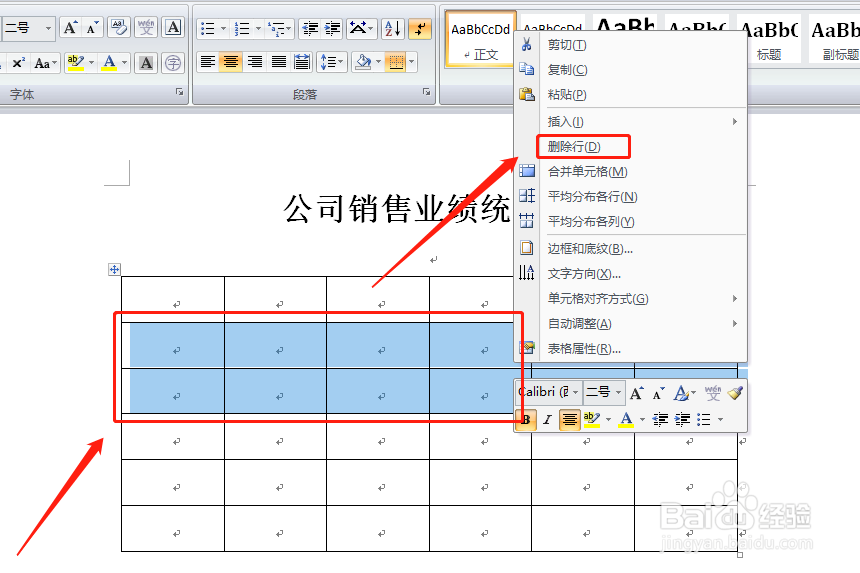The width and height of the screenshot is (860, 573).
Task: Toggle Show/Hide paragraph marks button
Action: point(420,29)
